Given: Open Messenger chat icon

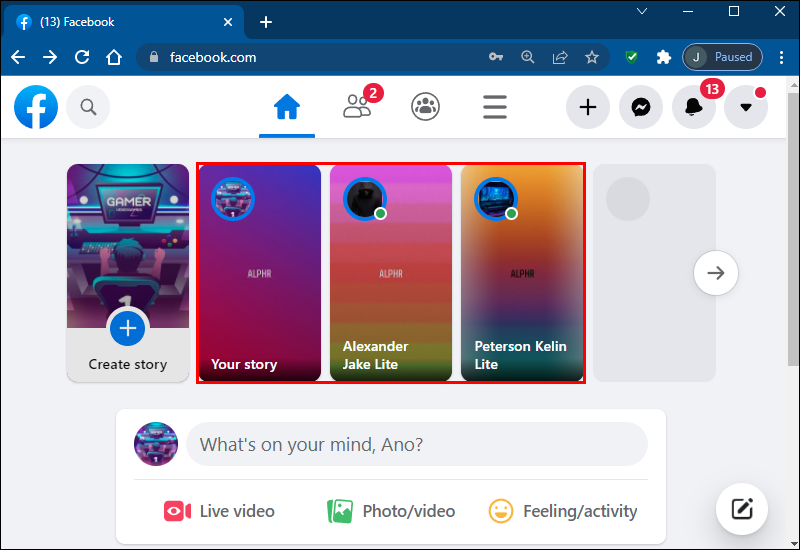Looking at the screenshot, I should [x=641, y=107].
